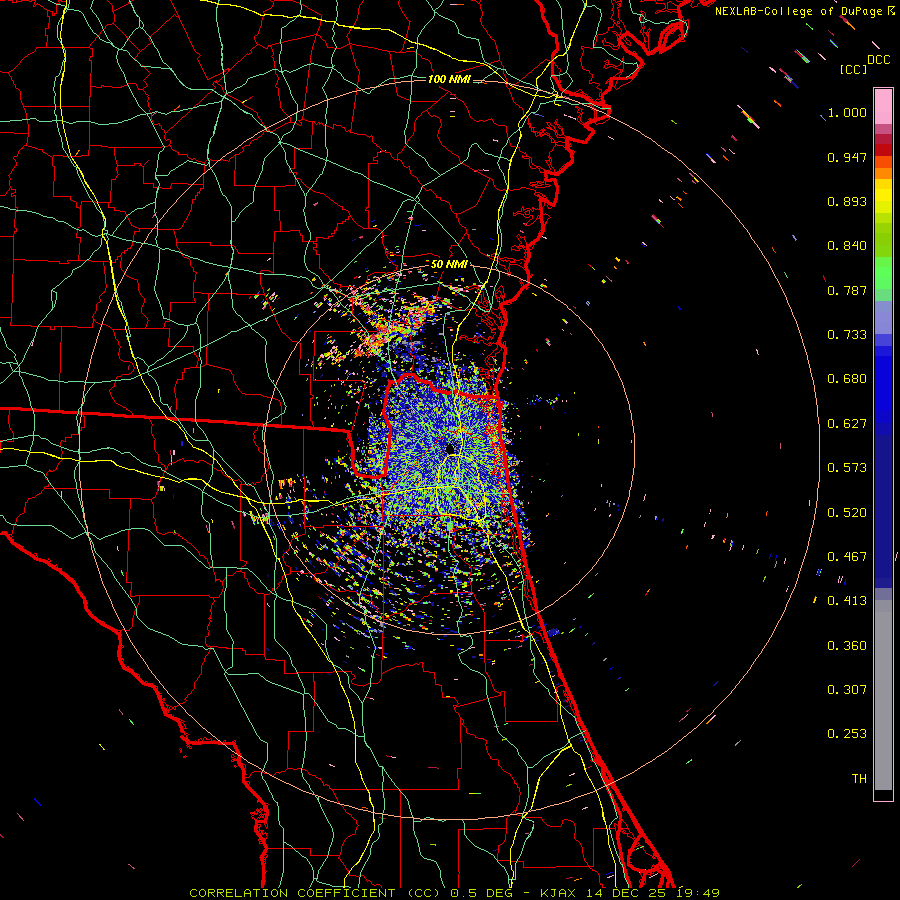900x900 pixels.
Task: Click the 0.787 legend value
Action: coord(847,290)
